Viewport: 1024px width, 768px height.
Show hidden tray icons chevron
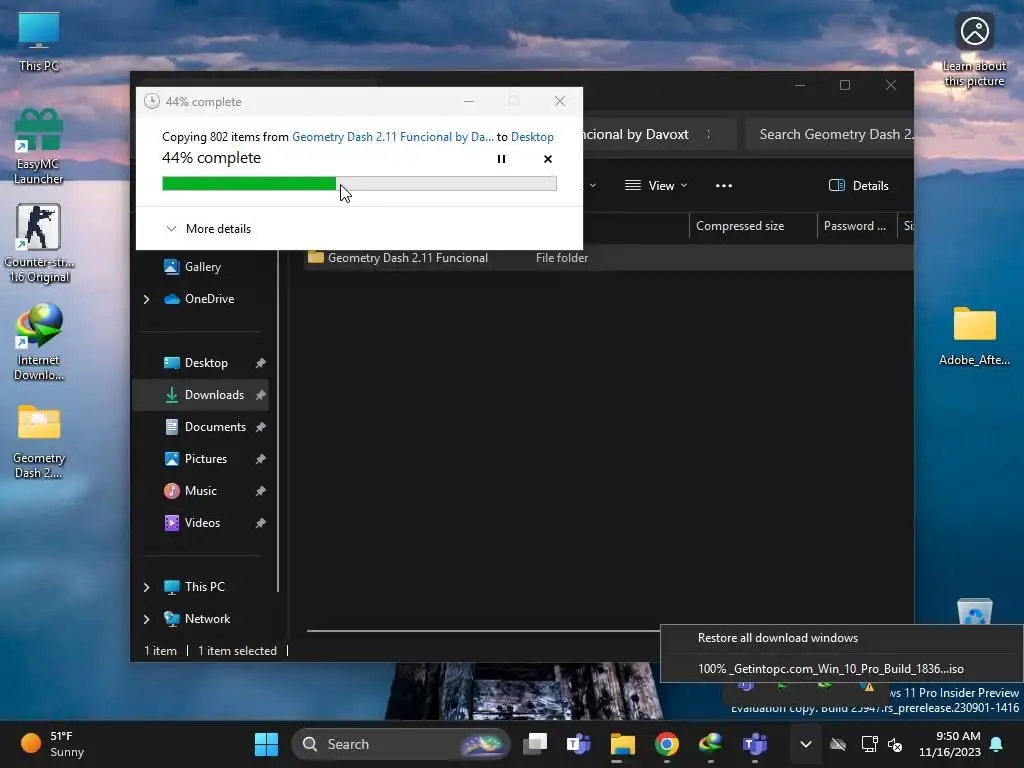806,744
